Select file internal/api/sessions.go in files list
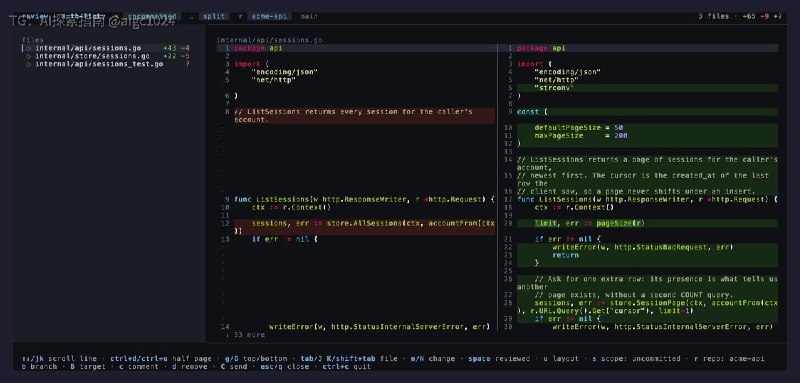The height and width of the screenshot is (383, 800). (x=88, y=48)
